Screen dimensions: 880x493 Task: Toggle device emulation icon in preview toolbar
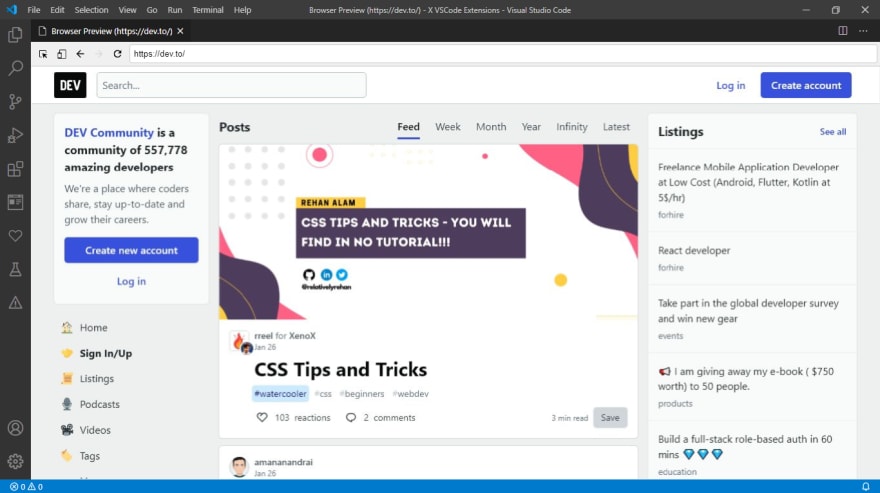(x=62, y=54)
